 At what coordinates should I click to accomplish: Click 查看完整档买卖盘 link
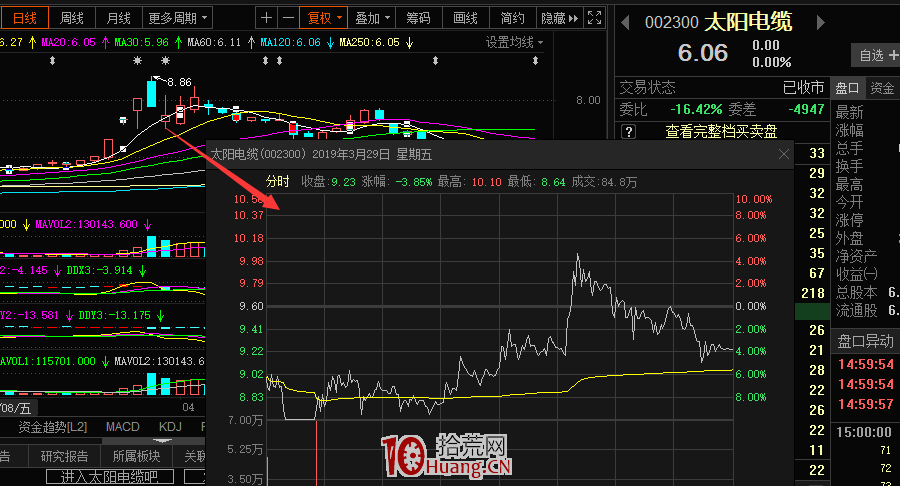tap(721, 132)
